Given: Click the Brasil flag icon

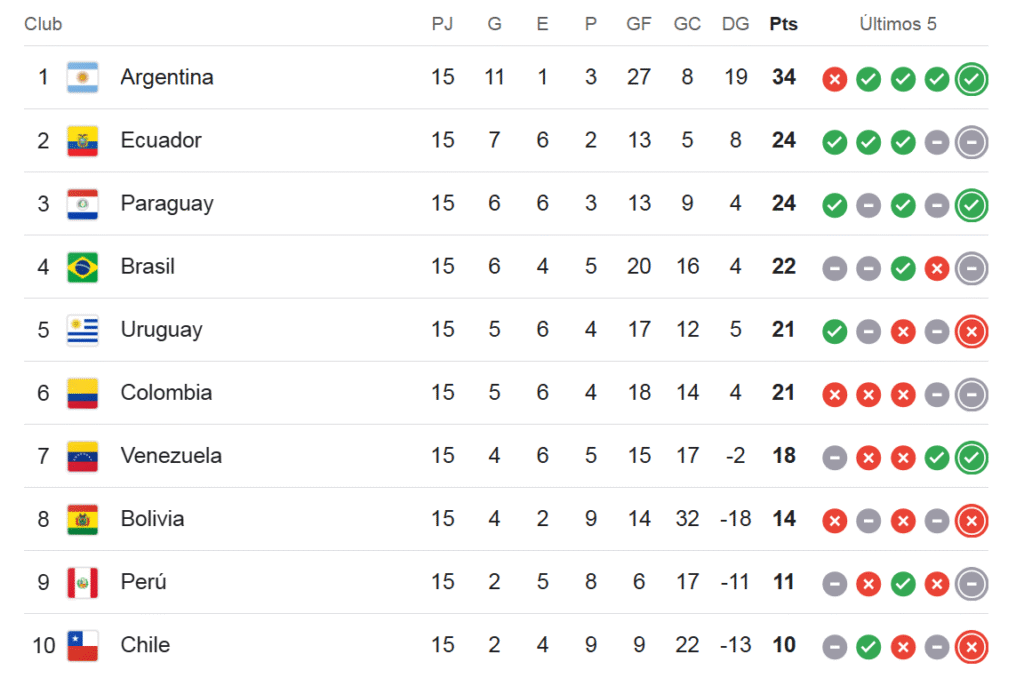Looking at the screenshot, I should [82, 267].
